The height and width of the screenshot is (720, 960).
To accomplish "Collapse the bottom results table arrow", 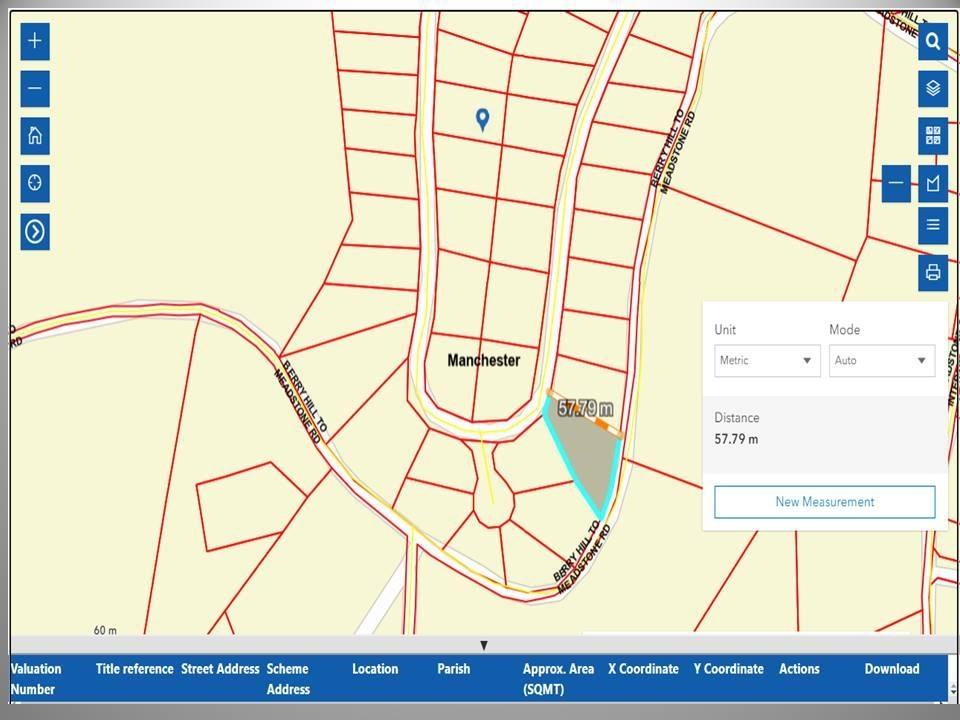I will coord(483,644).
